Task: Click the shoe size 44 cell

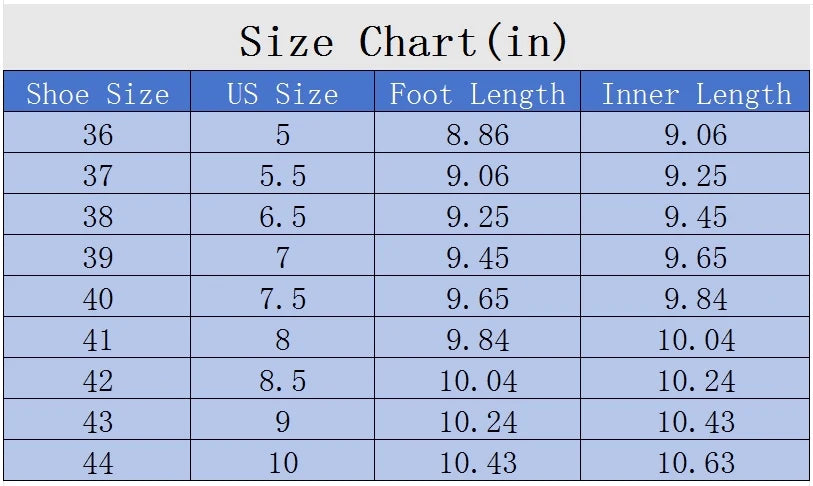Action: tap(97, 463)
